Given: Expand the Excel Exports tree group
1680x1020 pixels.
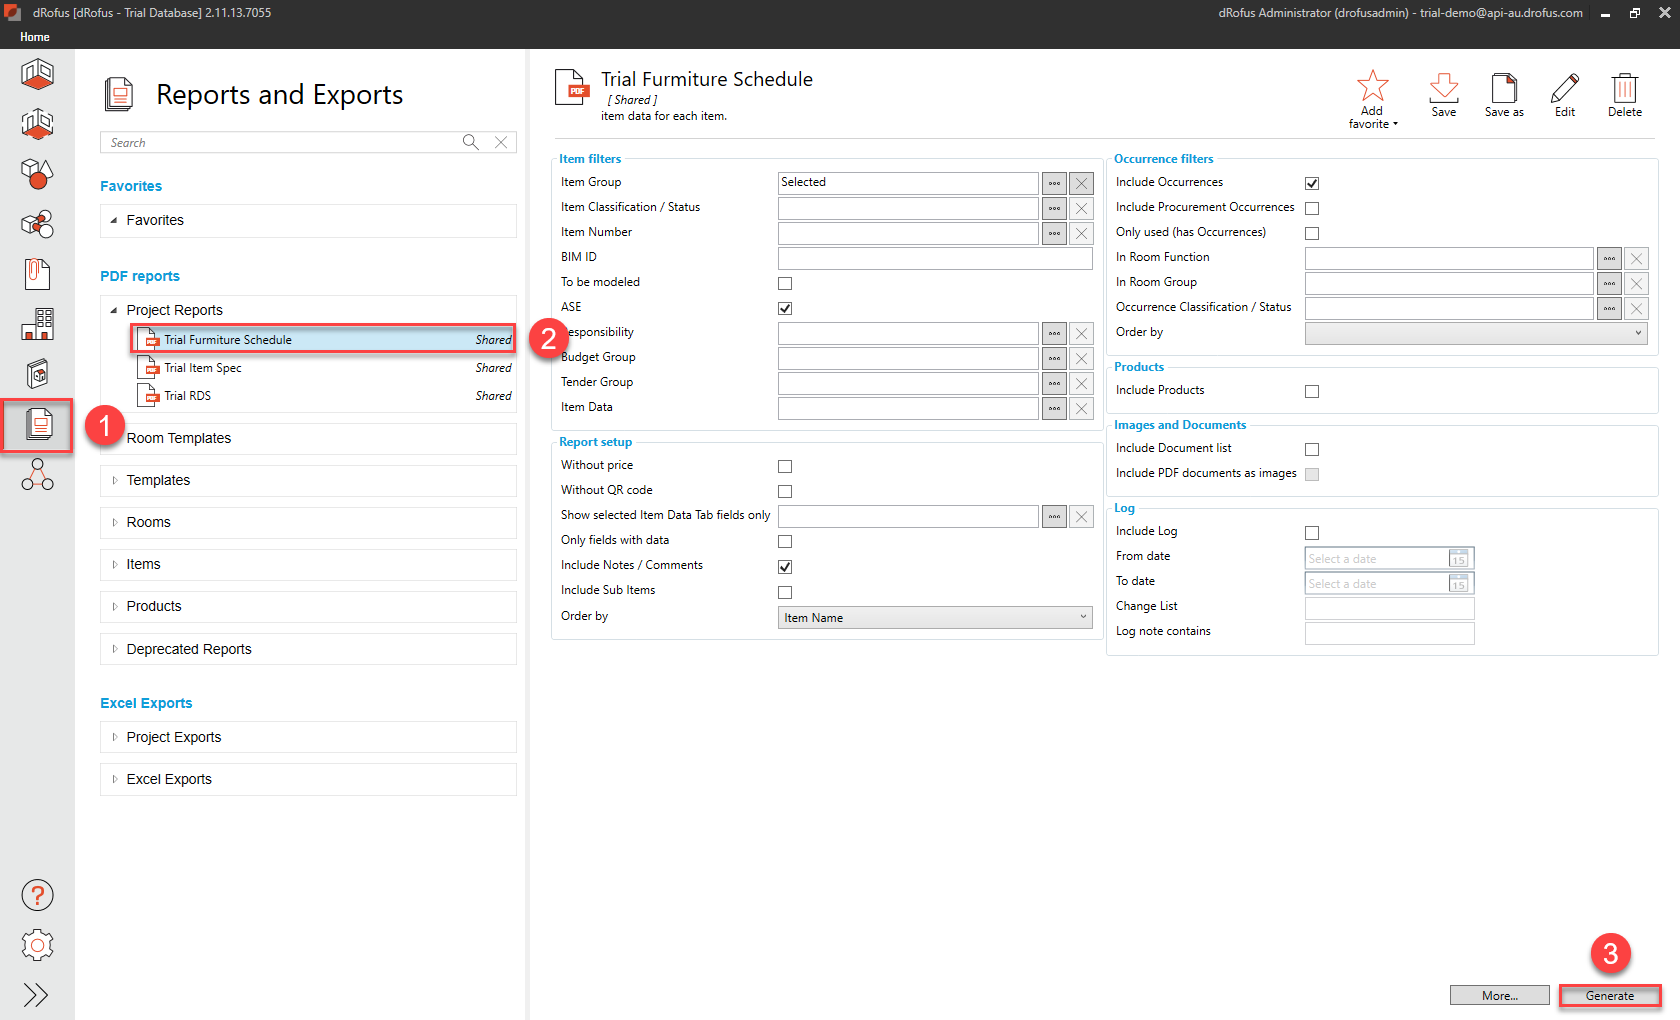Looking at the screenshot, I should click(x=115, y=779).
